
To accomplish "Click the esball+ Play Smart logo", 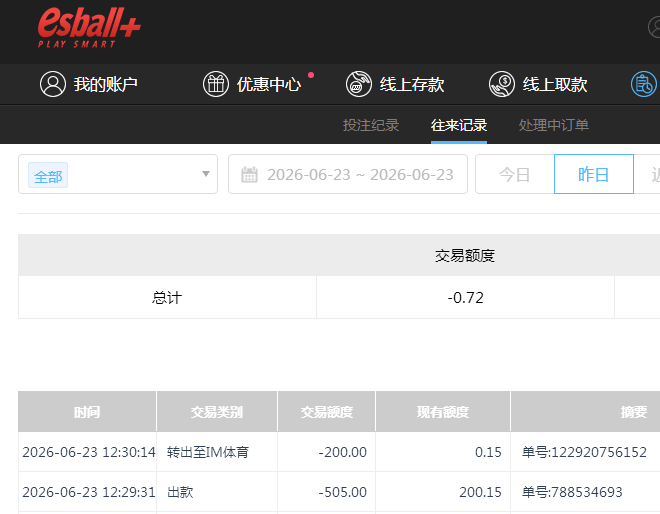I will (x=89, y=28).
